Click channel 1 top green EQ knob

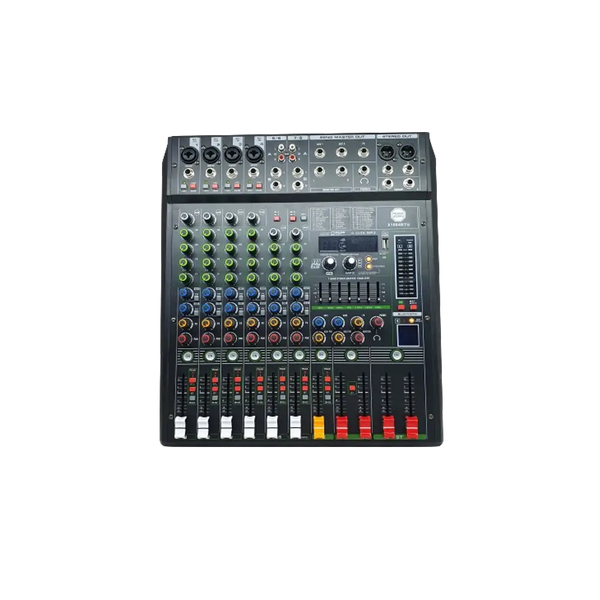[186, 233]
